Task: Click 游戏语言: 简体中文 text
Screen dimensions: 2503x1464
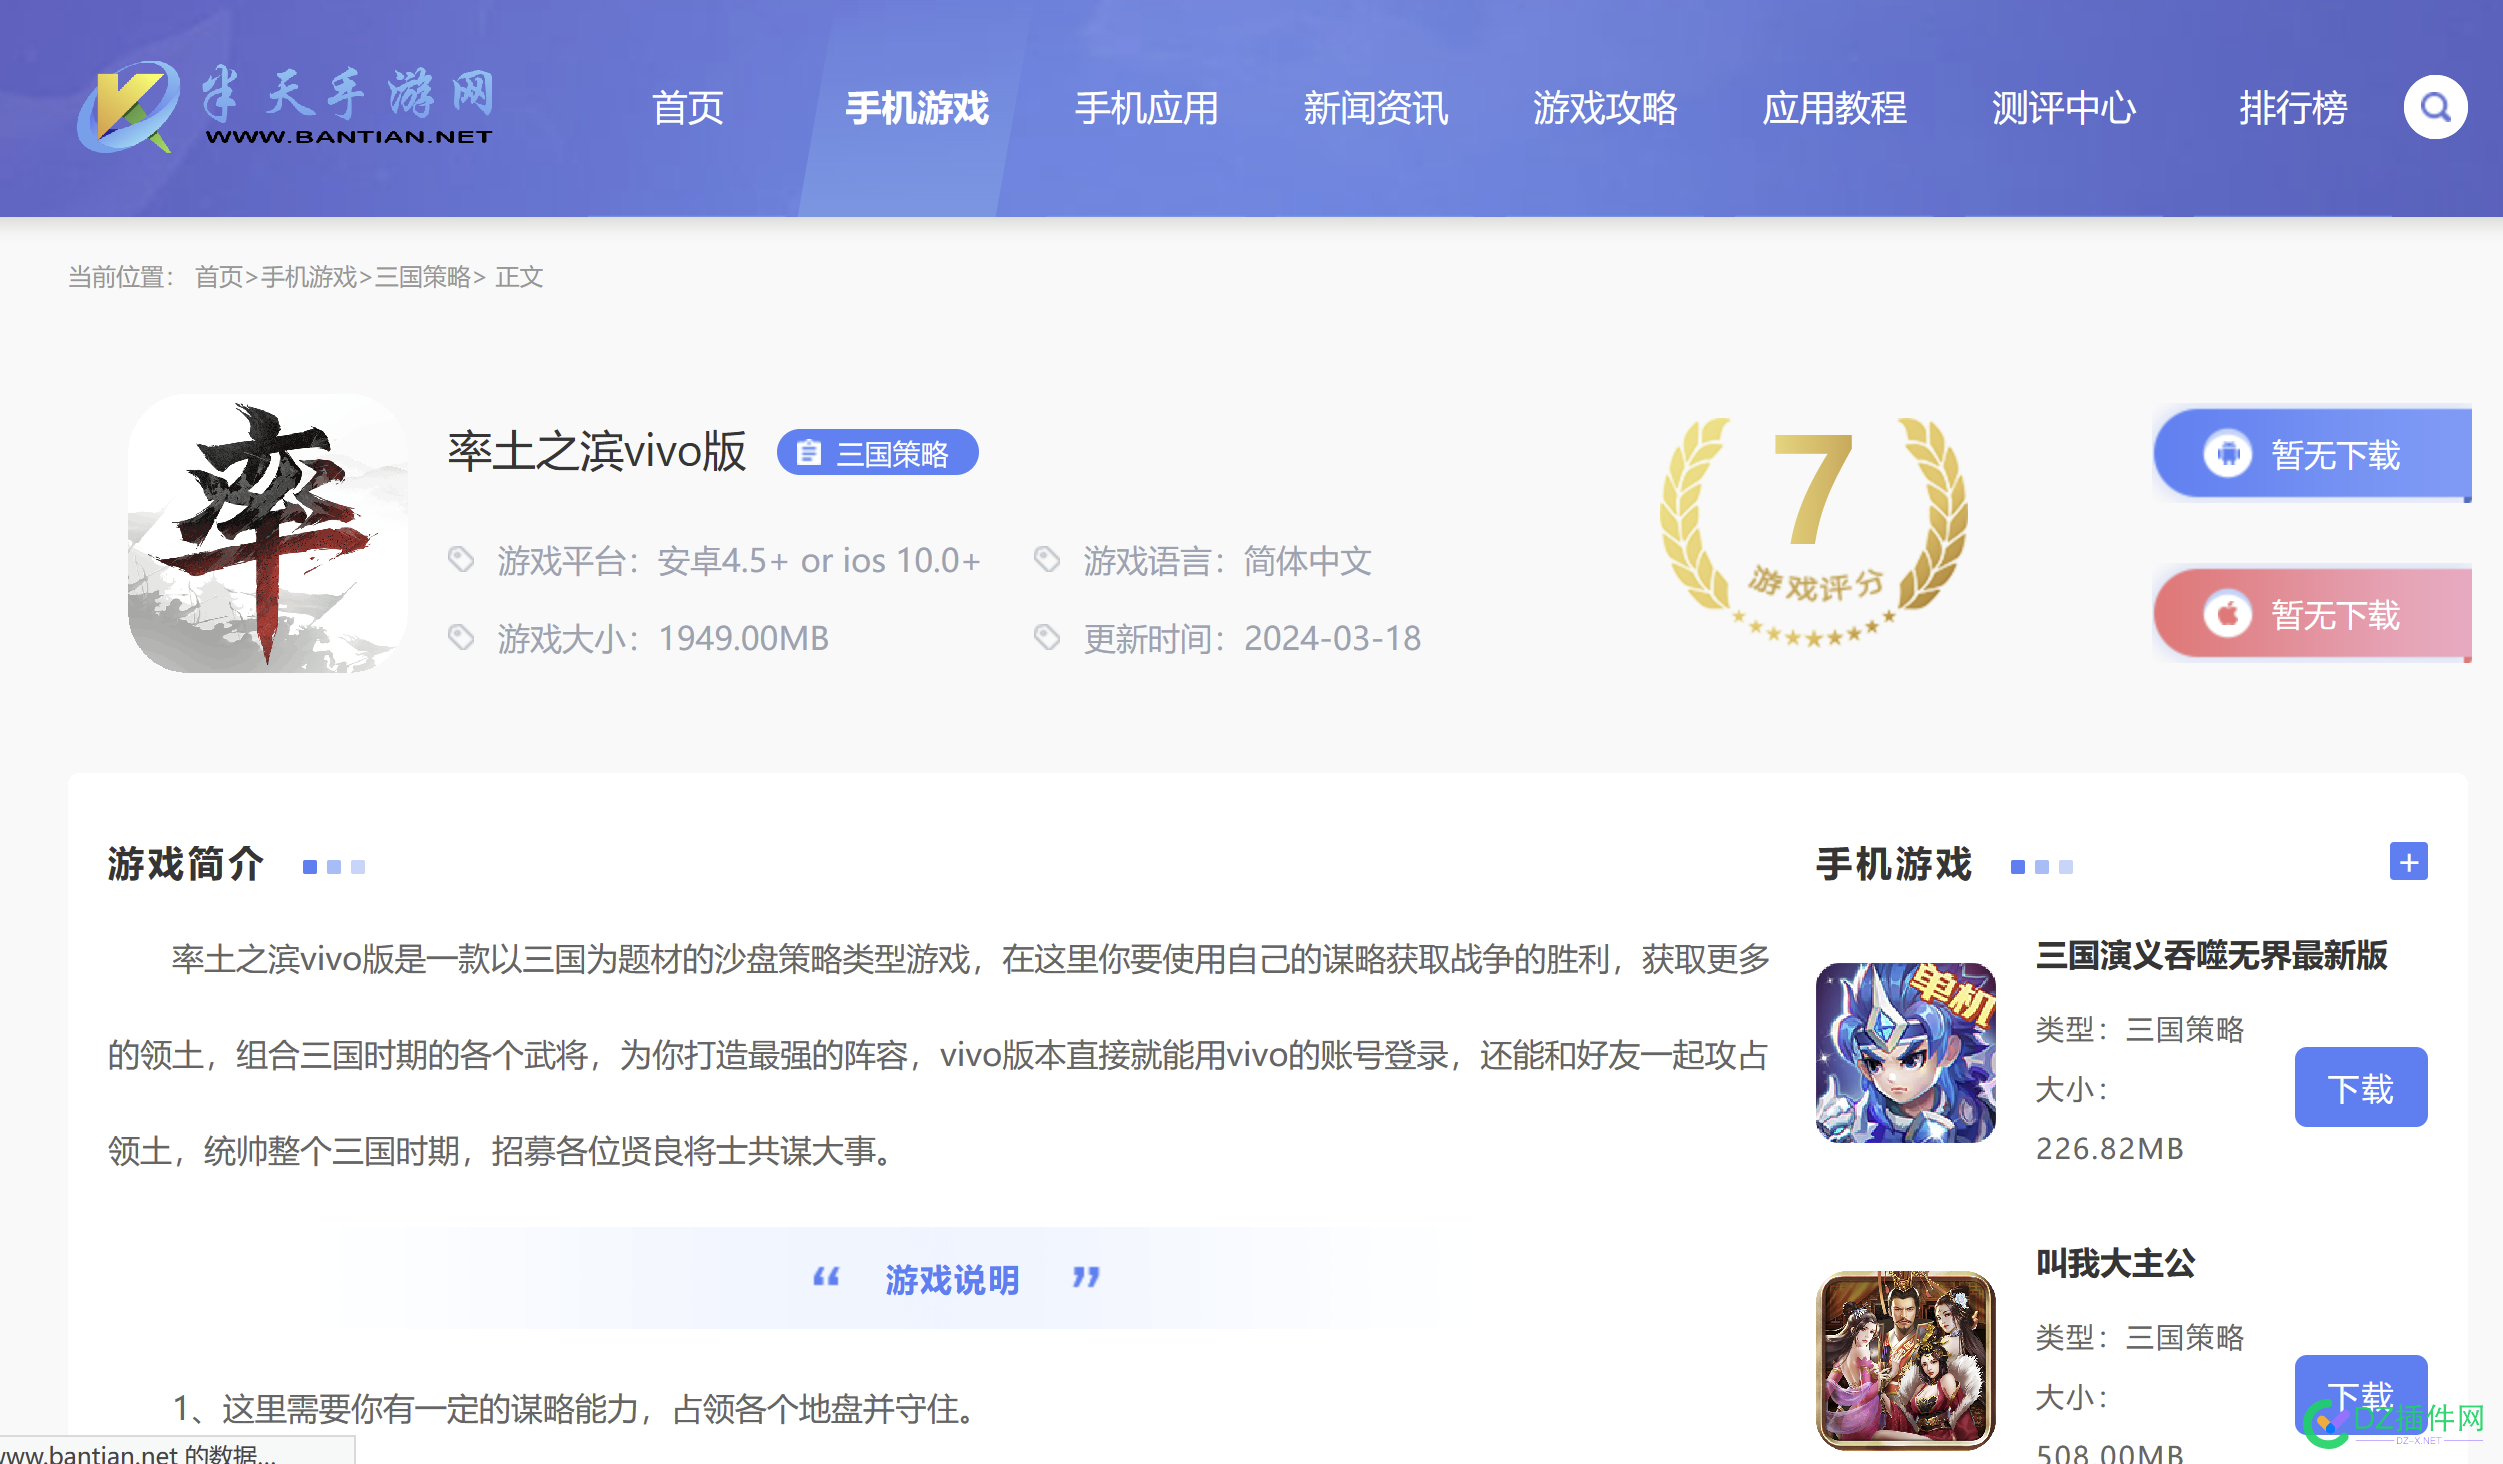Action: [x=1228, y=561]
